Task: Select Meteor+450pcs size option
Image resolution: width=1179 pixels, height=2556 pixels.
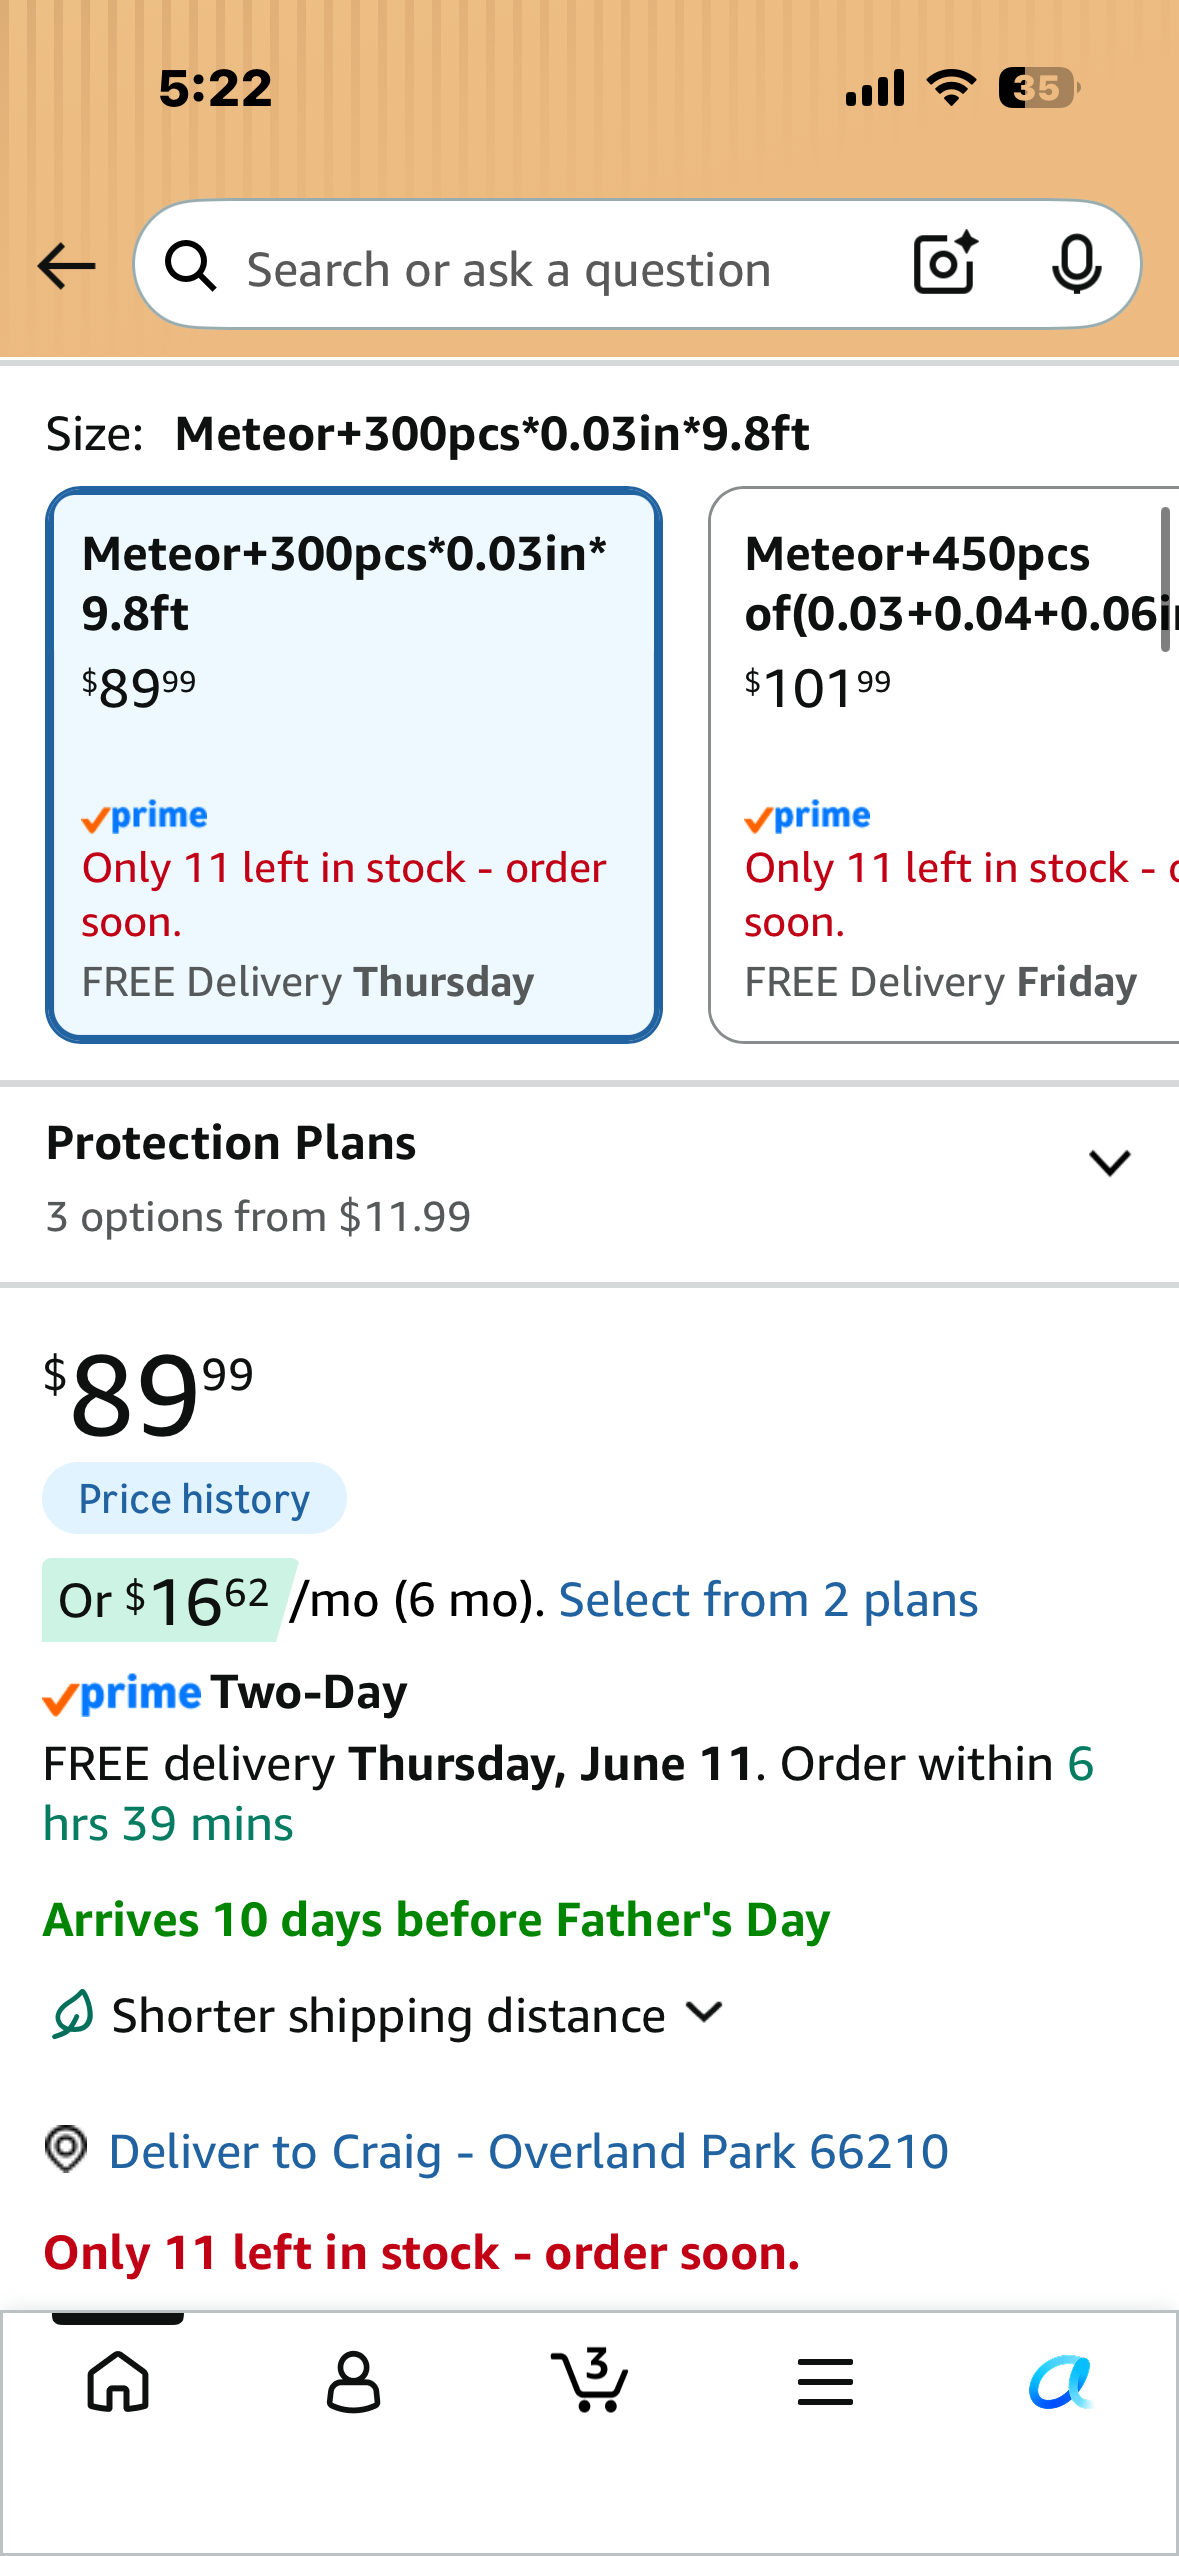Action: pyautogui.click(x=944, y=765)
